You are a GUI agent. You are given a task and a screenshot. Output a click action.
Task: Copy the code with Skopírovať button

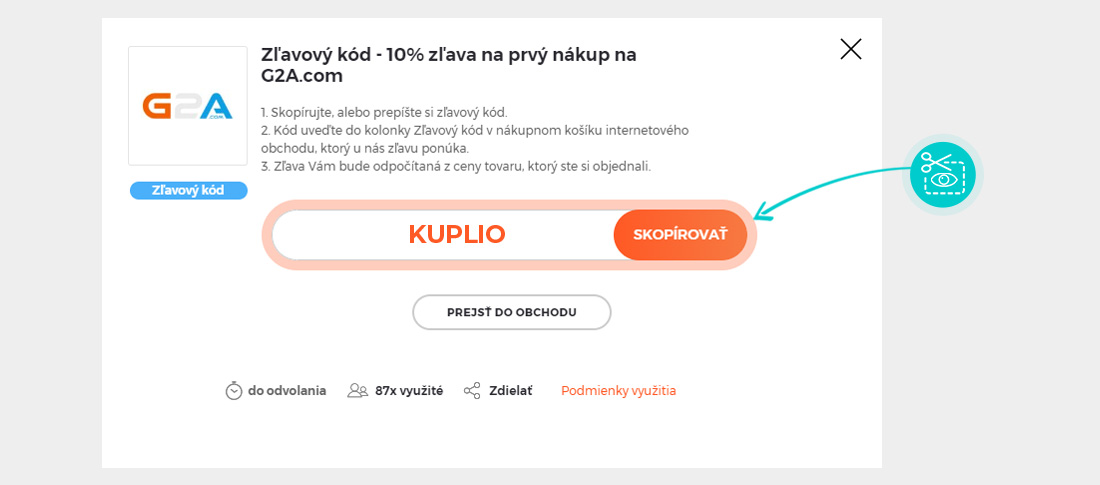680,235
